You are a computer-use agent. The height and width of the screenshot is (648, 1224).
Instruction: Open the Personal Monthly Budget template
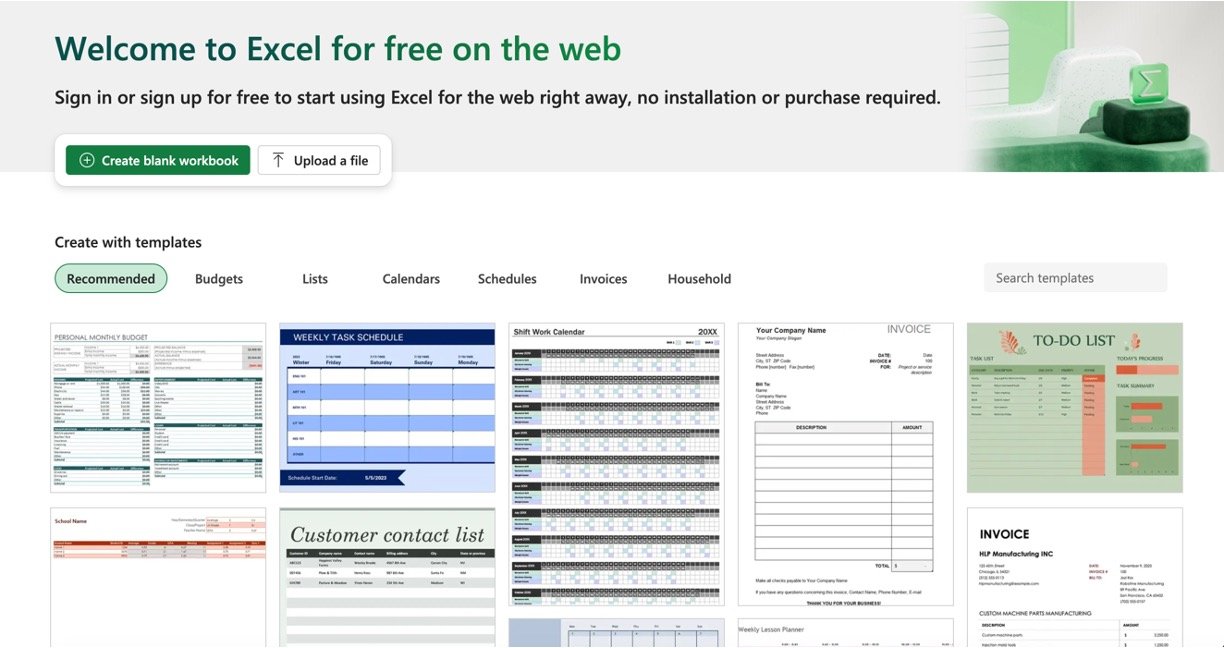tap(158, 407)
